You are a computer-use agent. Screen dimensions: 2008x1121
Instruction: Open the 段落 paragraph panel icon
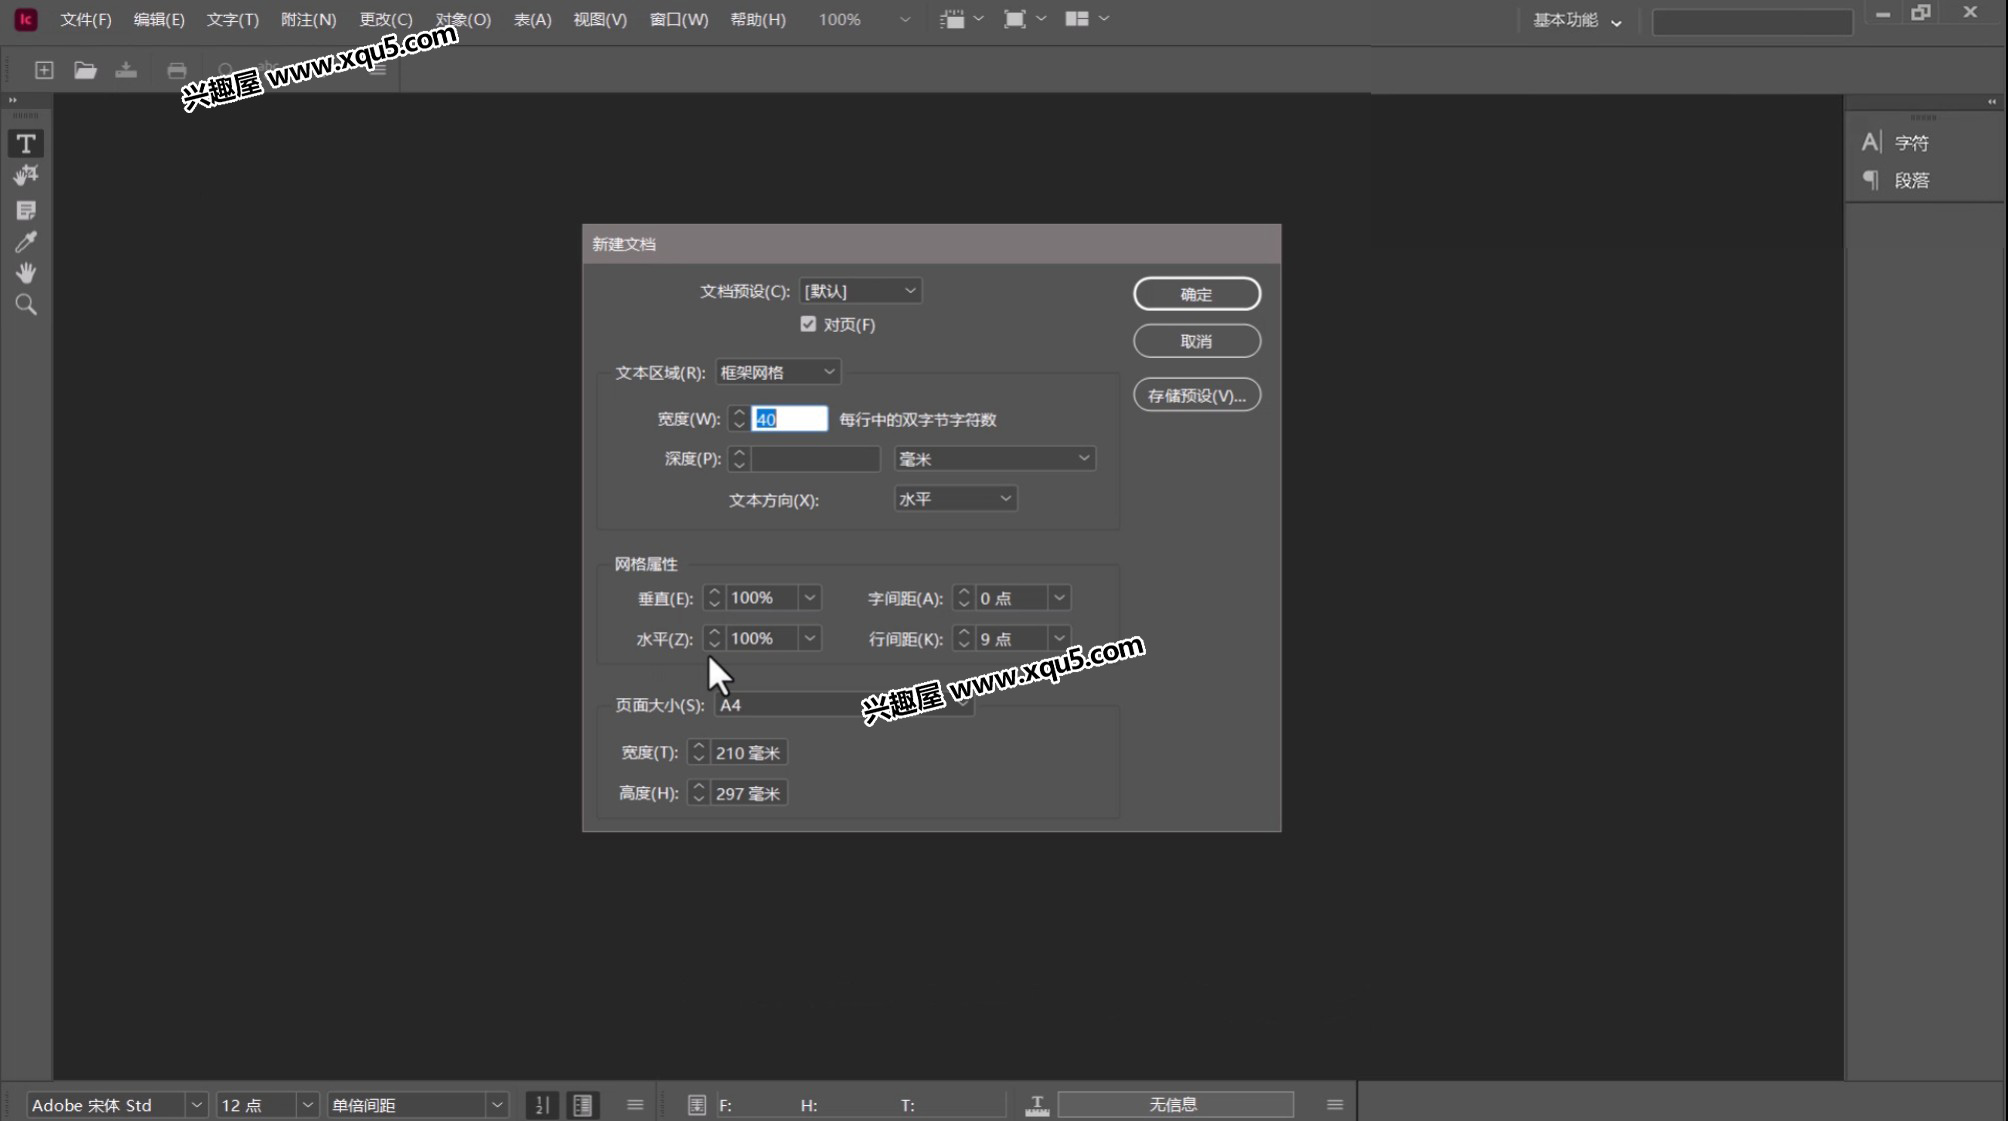[1871, 180]
